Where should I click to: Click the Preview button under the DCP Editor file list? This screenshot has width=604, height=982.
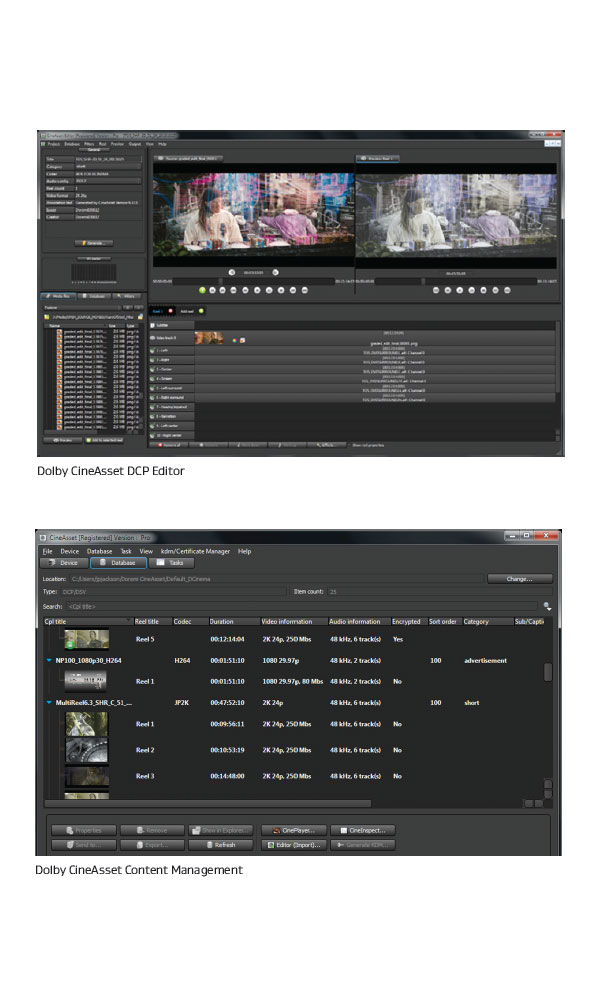tap(62, 440)
